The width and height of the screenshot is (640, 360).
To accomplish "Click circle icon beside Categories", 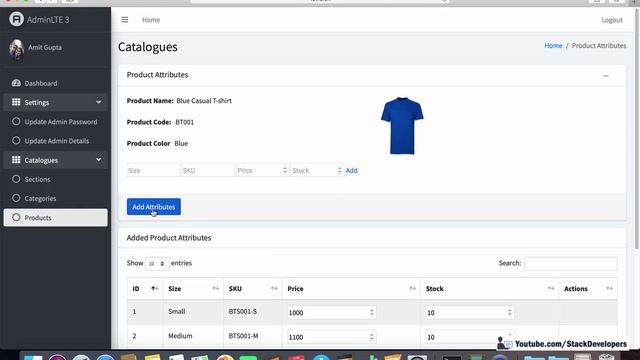I will tap(16, 198).
